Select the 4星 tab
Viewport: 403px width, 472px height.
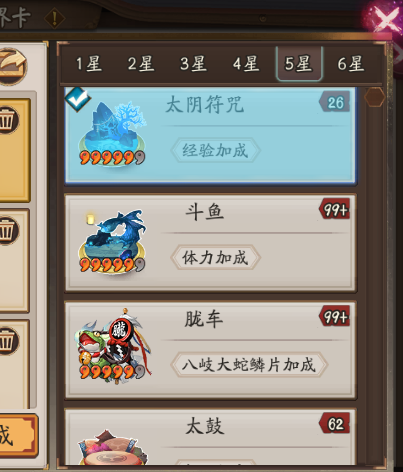point(246,63)
